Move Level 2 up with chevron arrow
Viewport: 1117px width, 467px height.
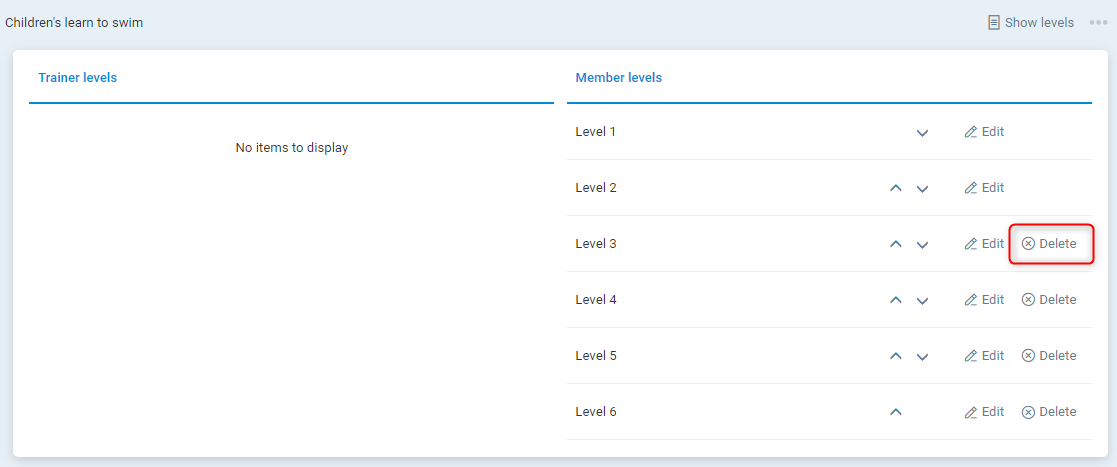point(896,188)
